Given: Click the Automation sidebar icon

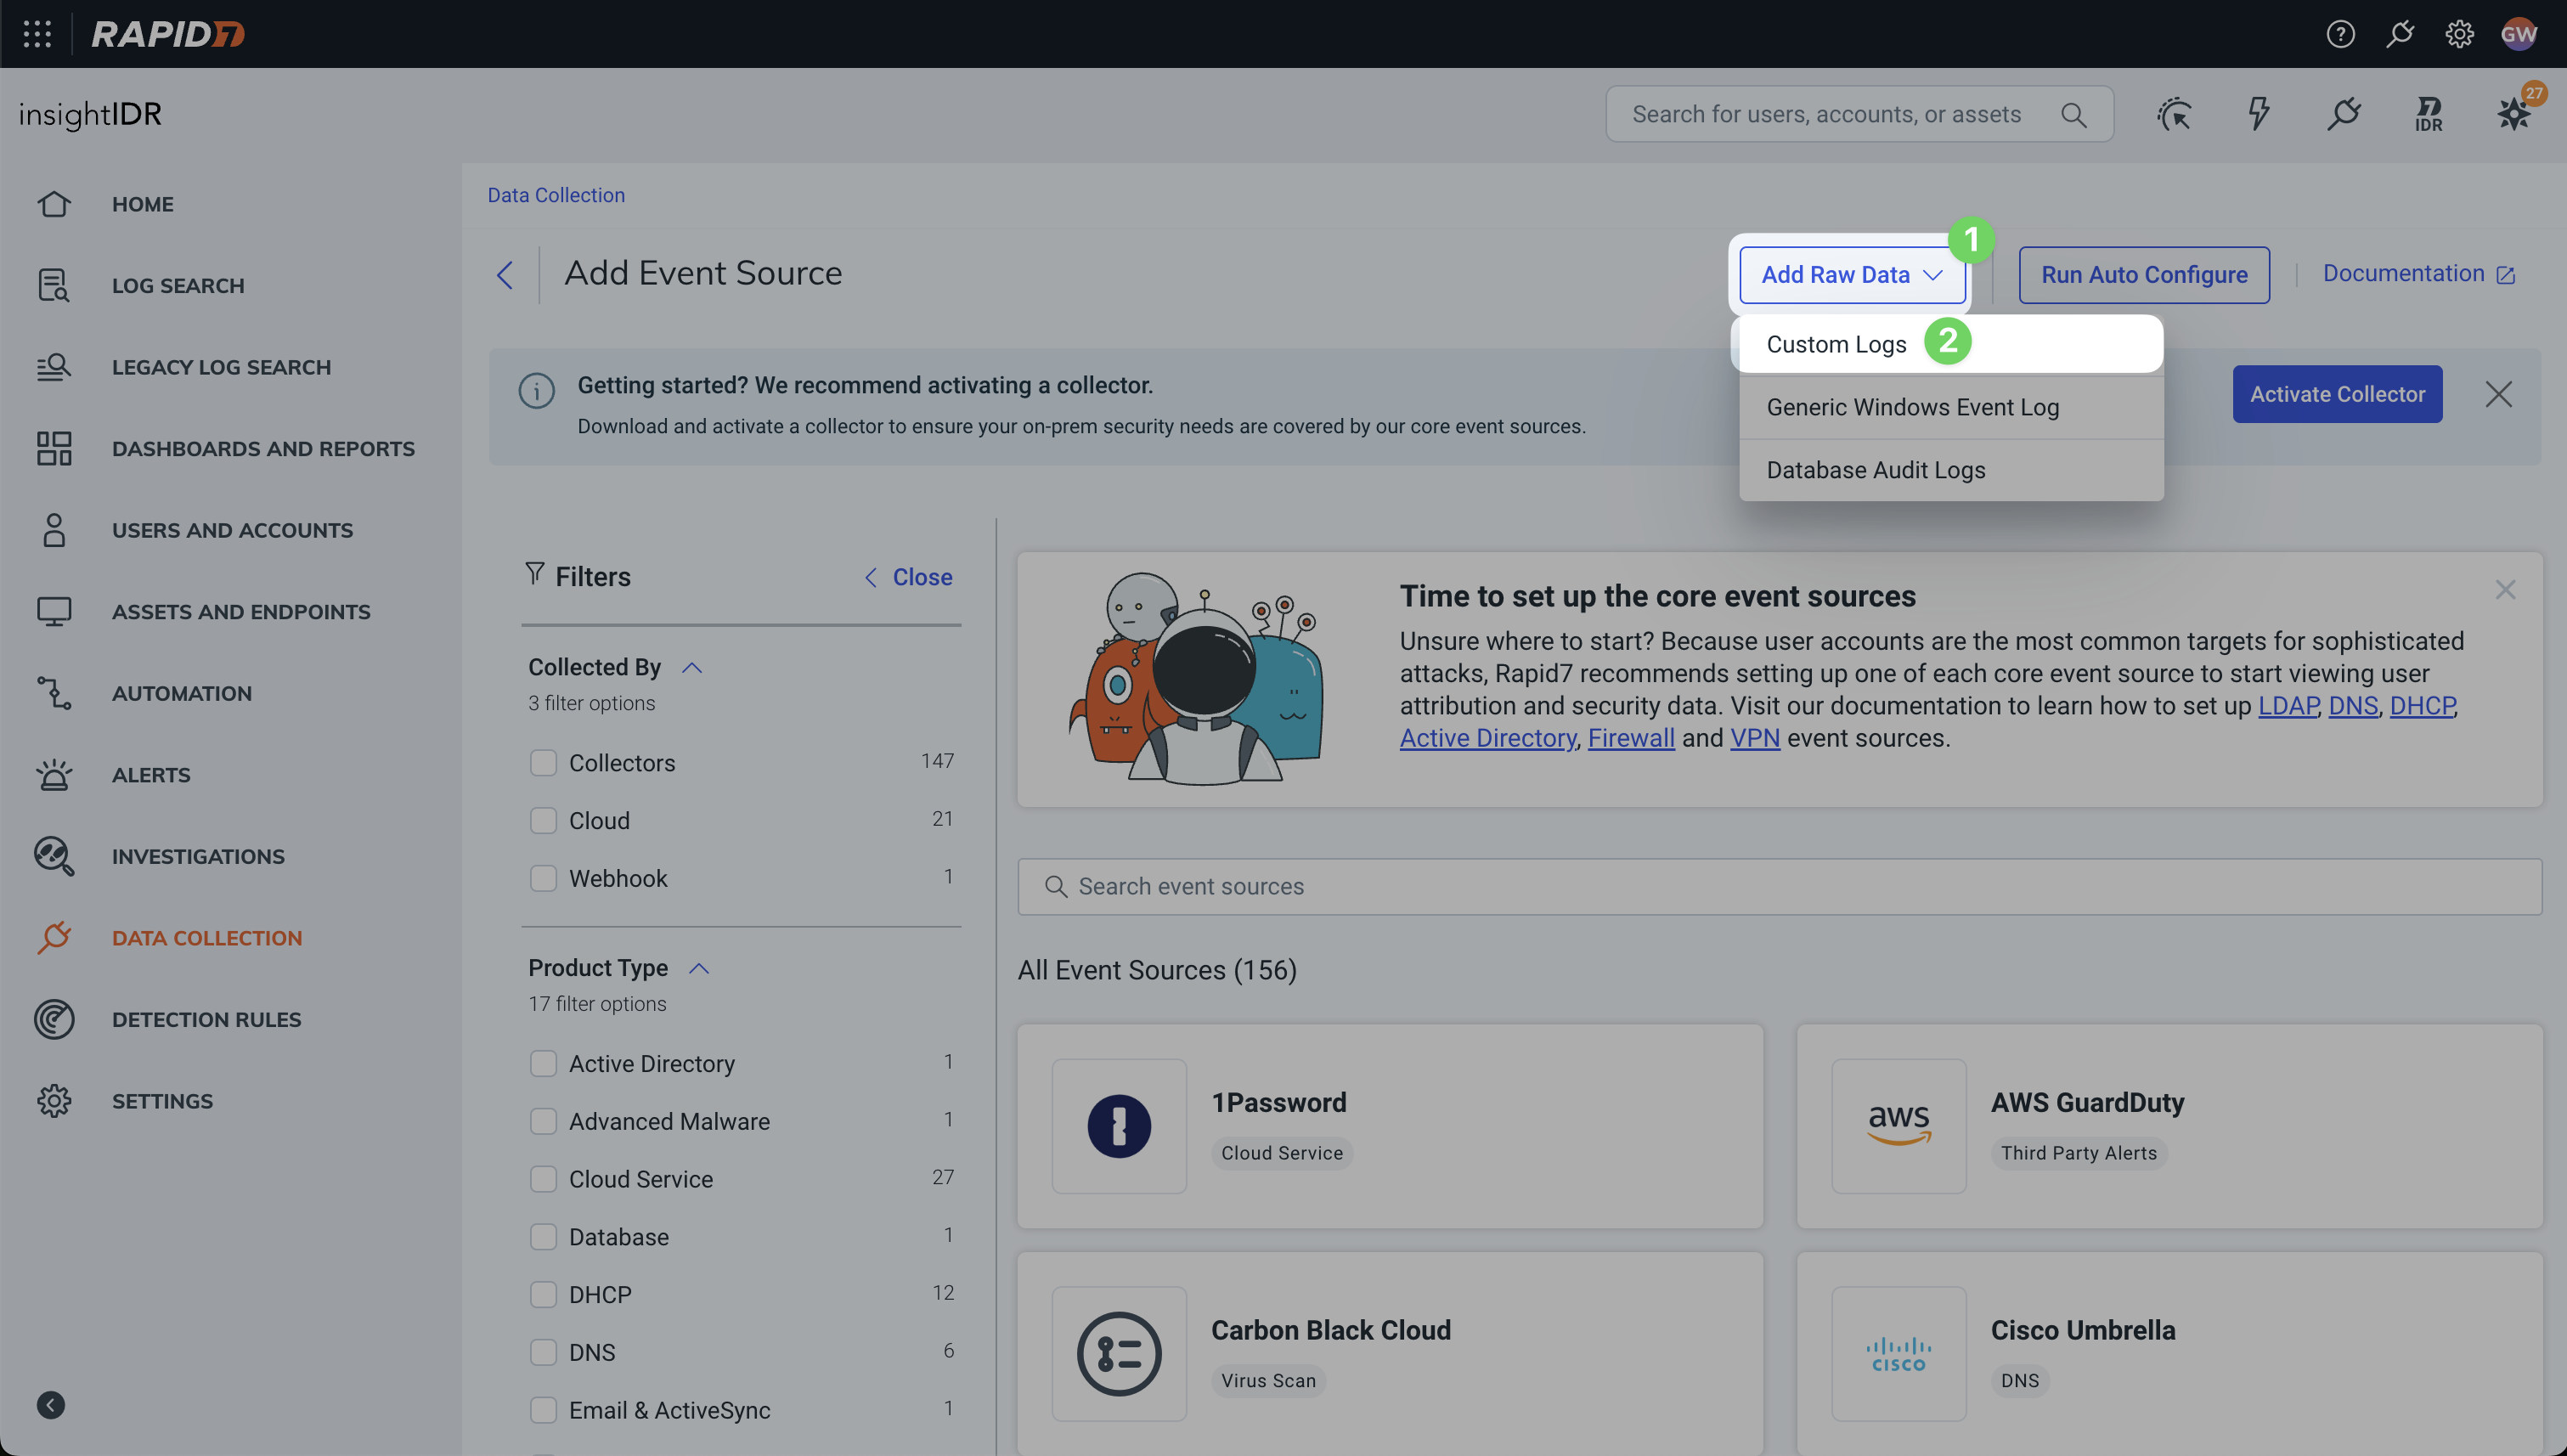Looking at the screenshot, I should [54, 693].
